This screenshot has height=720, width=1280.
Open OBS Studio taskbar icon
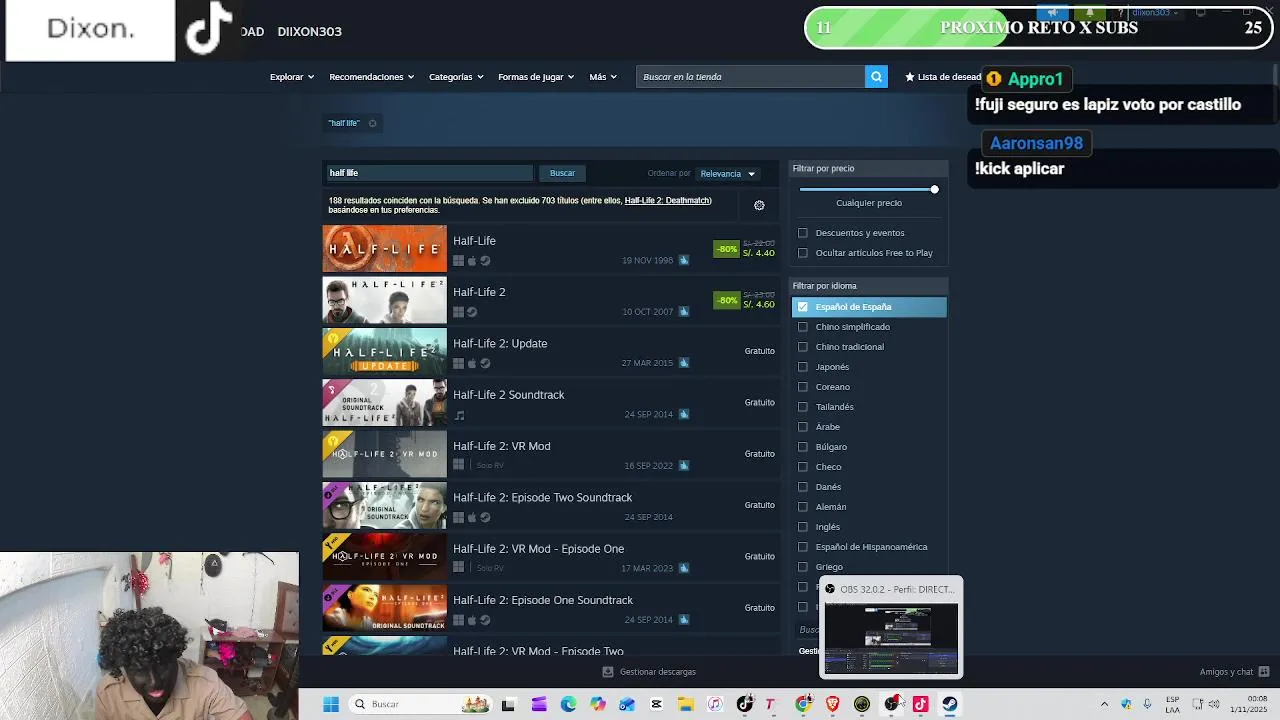(x=891, y=704)
